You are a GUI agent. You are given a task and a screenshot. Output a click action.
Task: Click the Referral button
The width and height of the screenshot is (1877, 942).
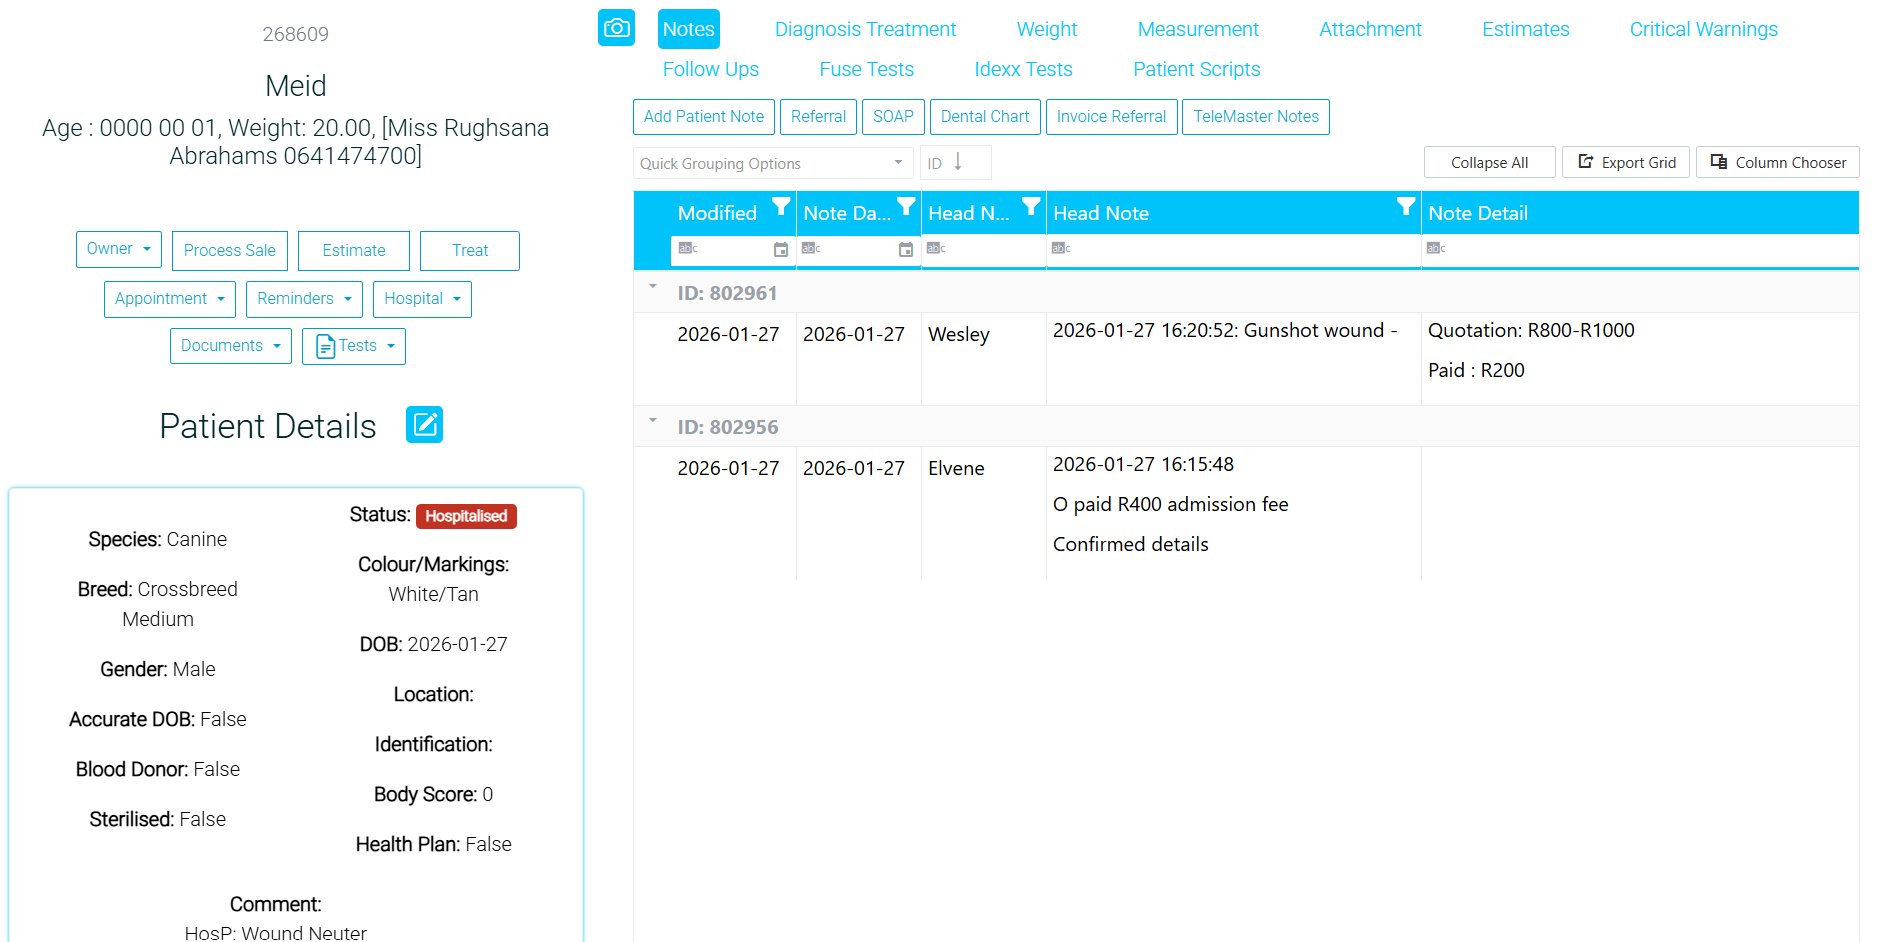[818, 117]
